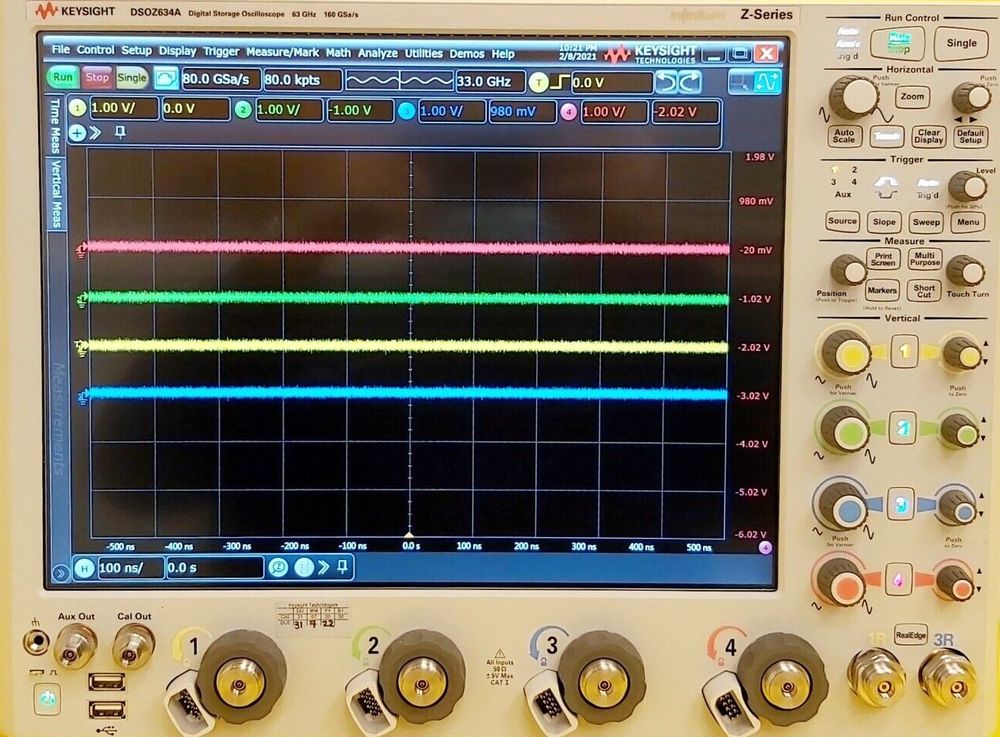Click the channel 3 blue ground marker
The height and width of the screenshot is (737, 1000).
[x=82, y=397]
